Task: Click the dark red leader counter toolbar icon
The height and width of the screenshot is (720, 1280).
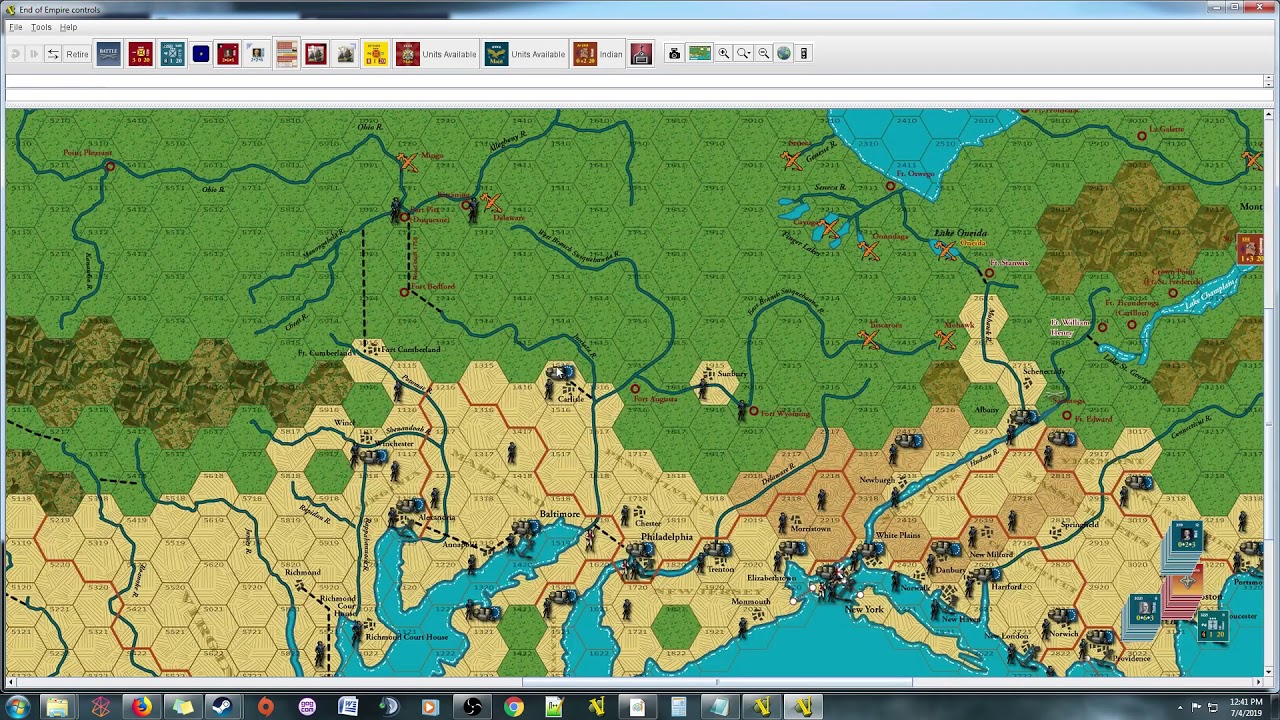Action: point(228,54)
